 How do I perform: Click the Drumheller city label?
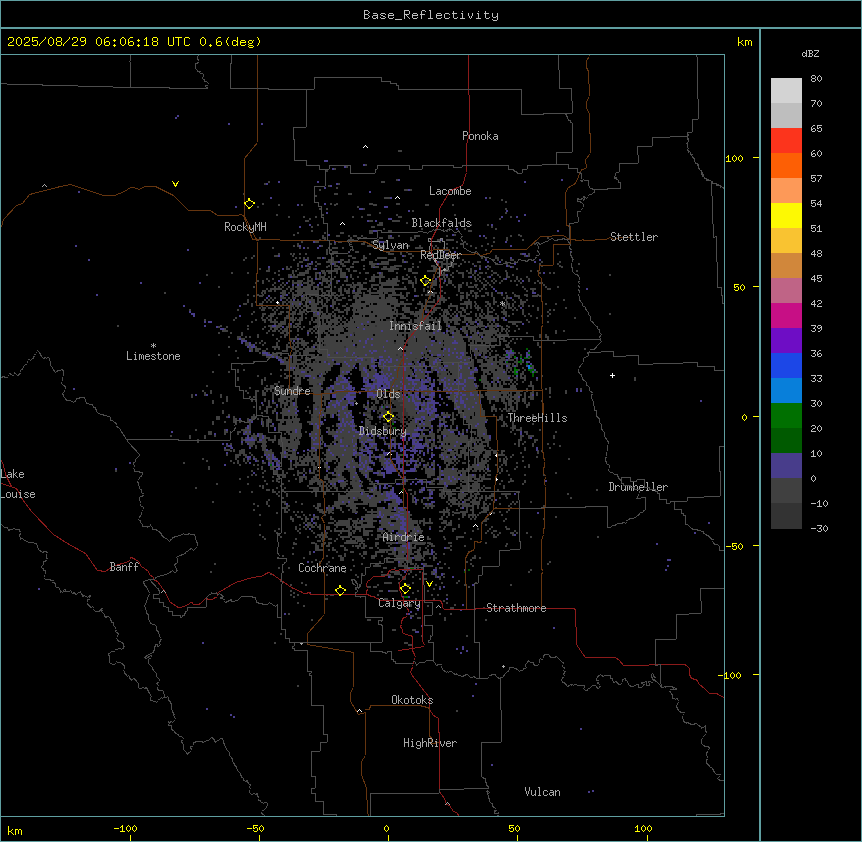click(638, 487)
